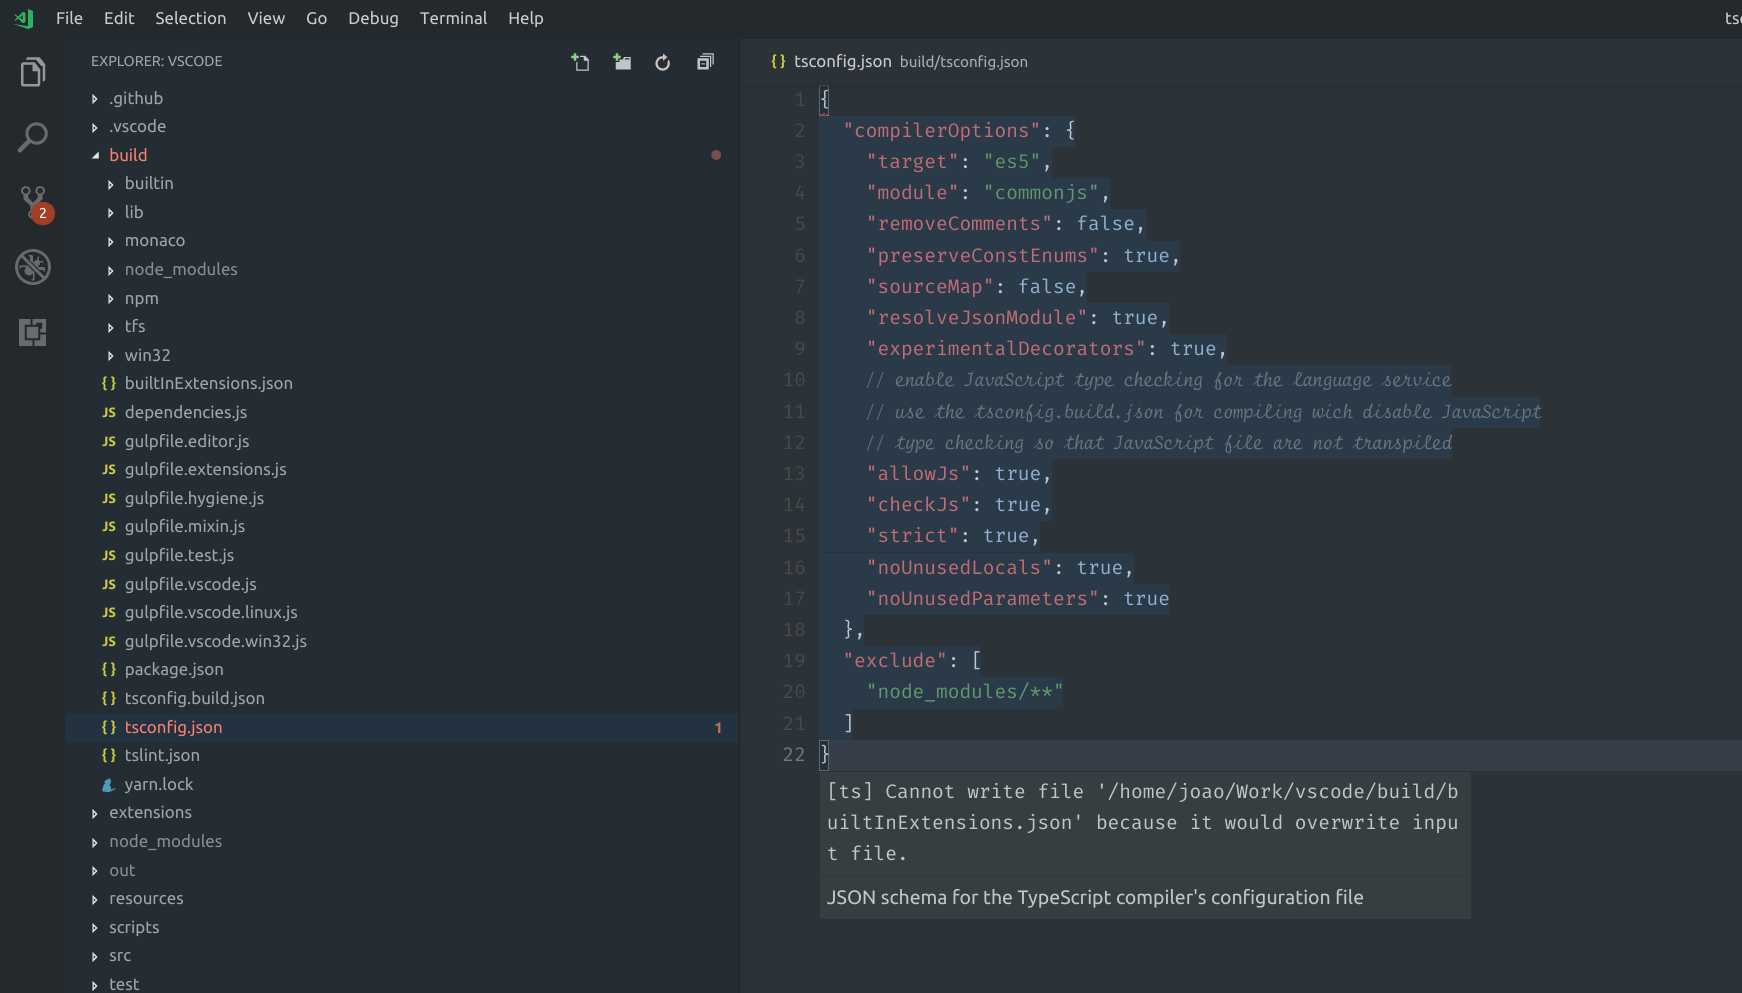Open the Extensions view icon
The image size is (1742, 993).
pos(32,332)
